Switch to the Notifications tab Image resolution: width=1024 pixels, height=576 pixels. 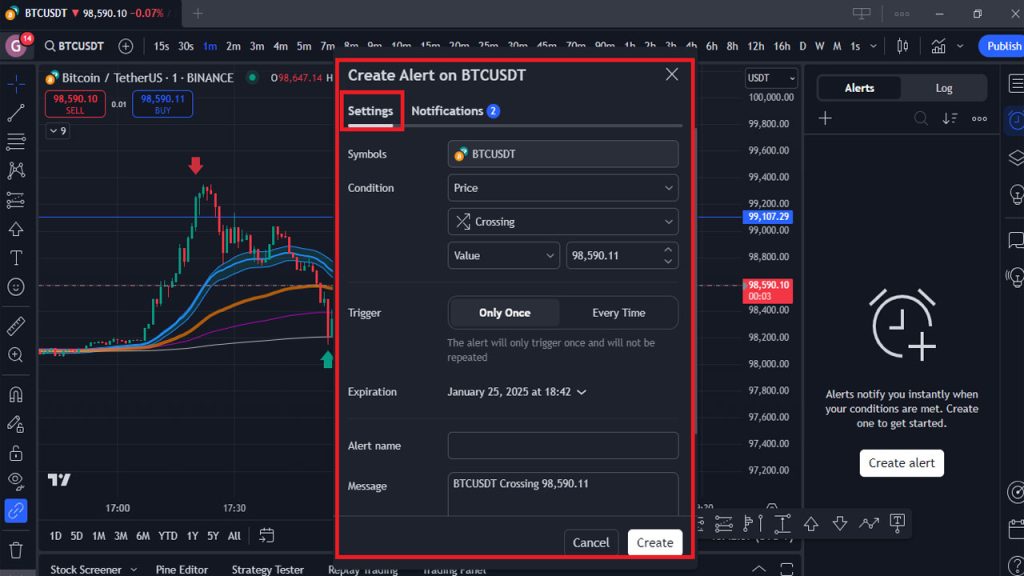pos(447,110)
